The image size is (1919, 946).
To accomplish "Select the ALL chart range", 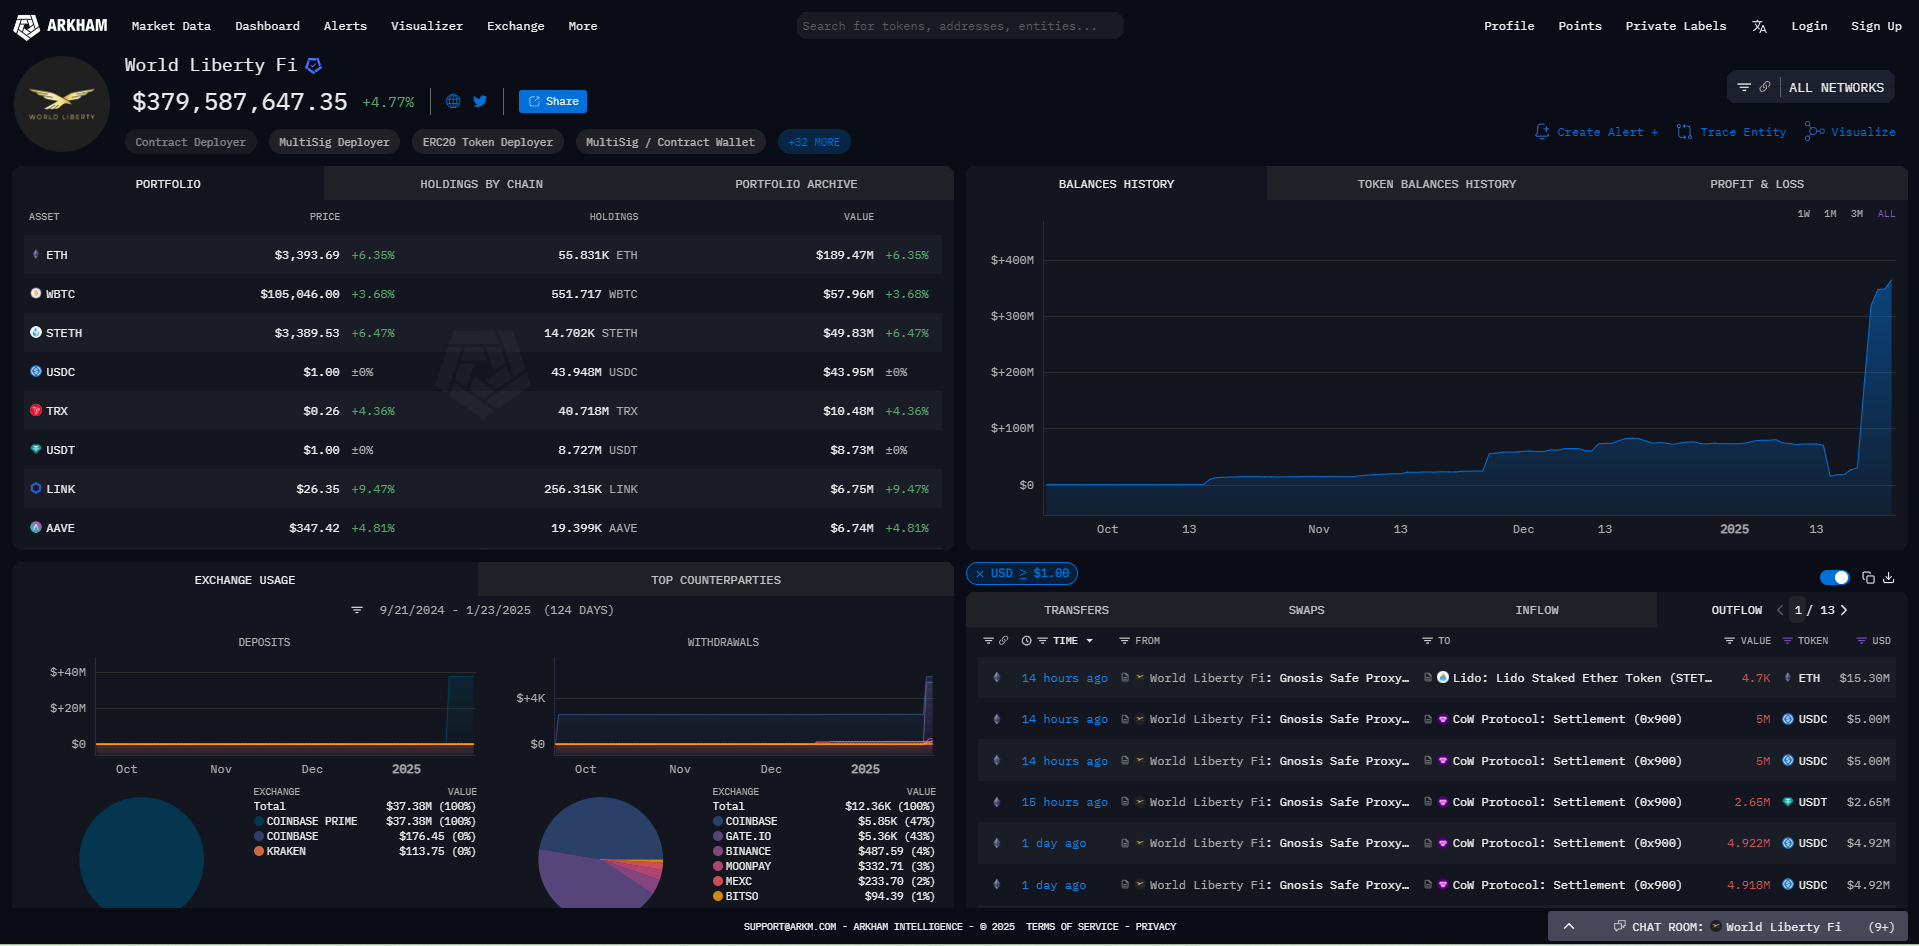I will point(1886,214).
